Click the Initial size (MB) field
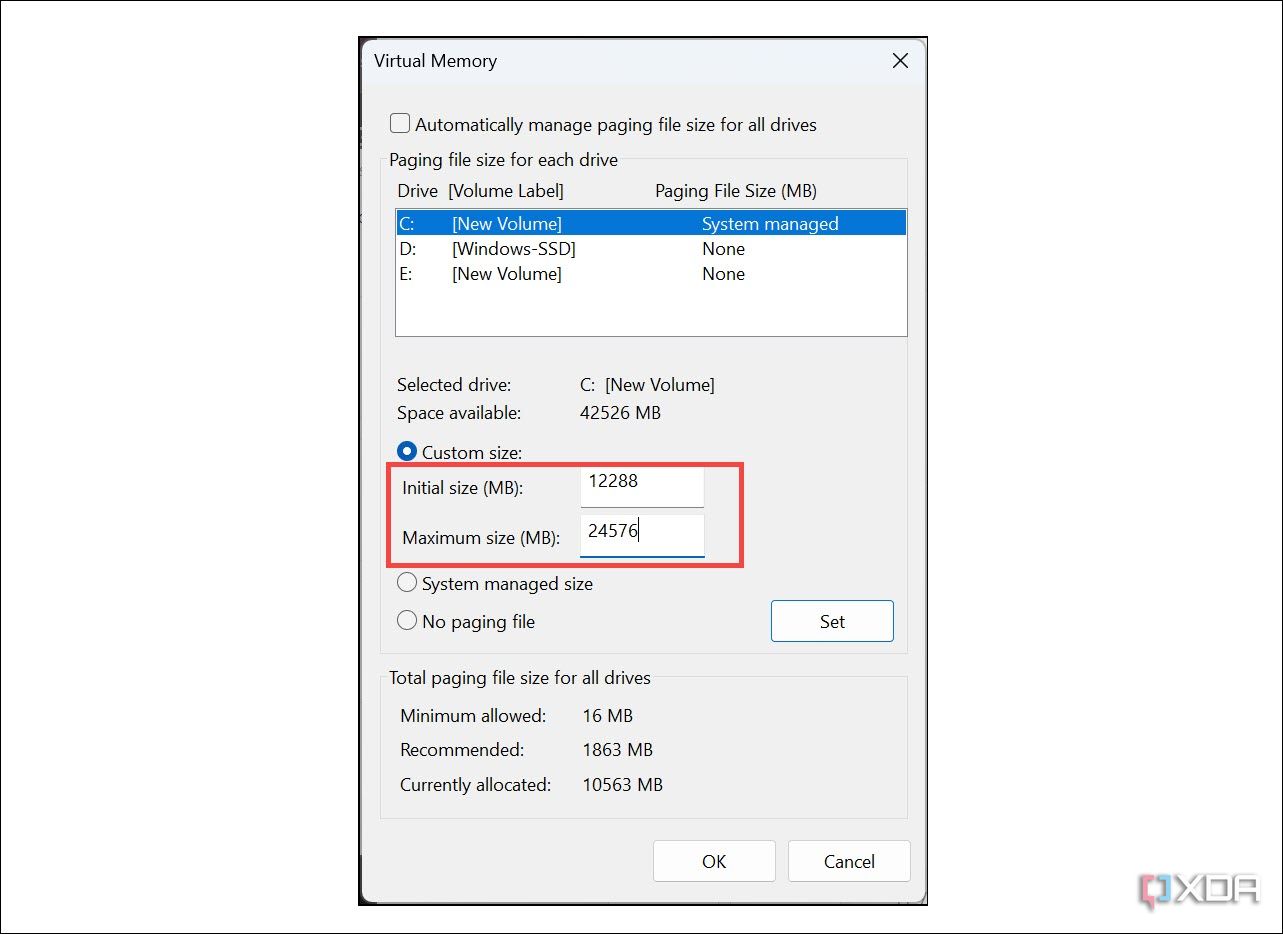1283x934 pixels. [x=642, y=487]
